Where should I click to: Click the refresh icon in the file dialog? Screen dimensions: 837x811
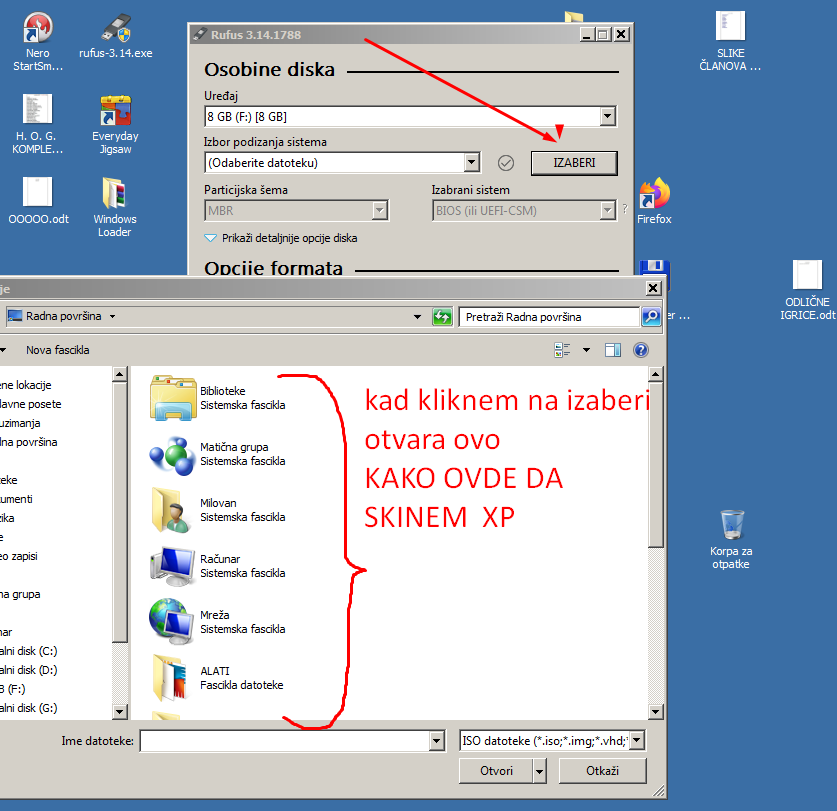[442, 317]
